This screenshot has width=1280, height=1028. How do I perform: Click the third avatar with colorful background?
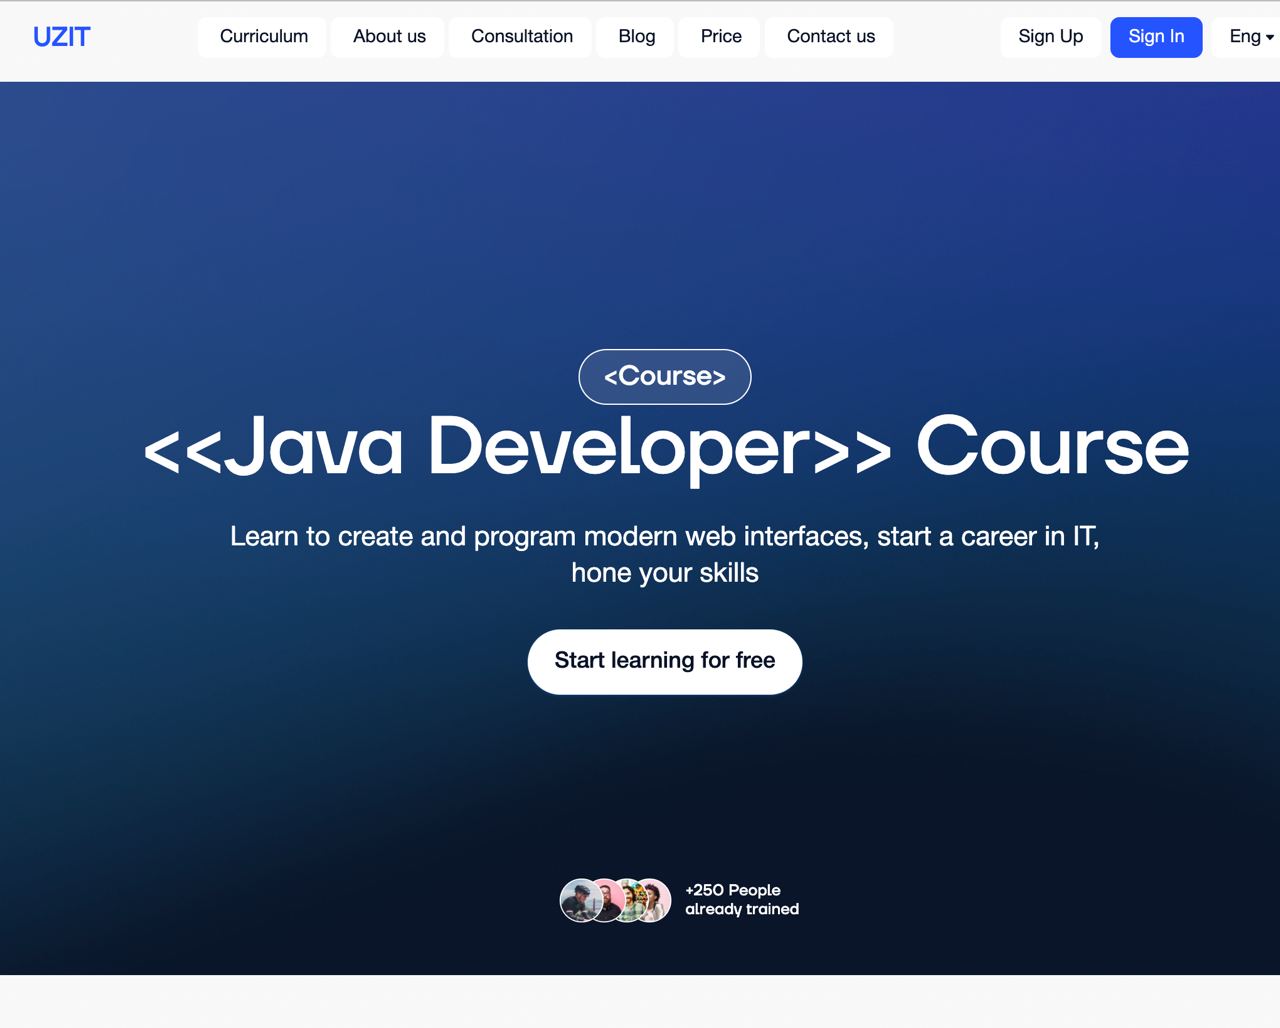tap(629, 900)
